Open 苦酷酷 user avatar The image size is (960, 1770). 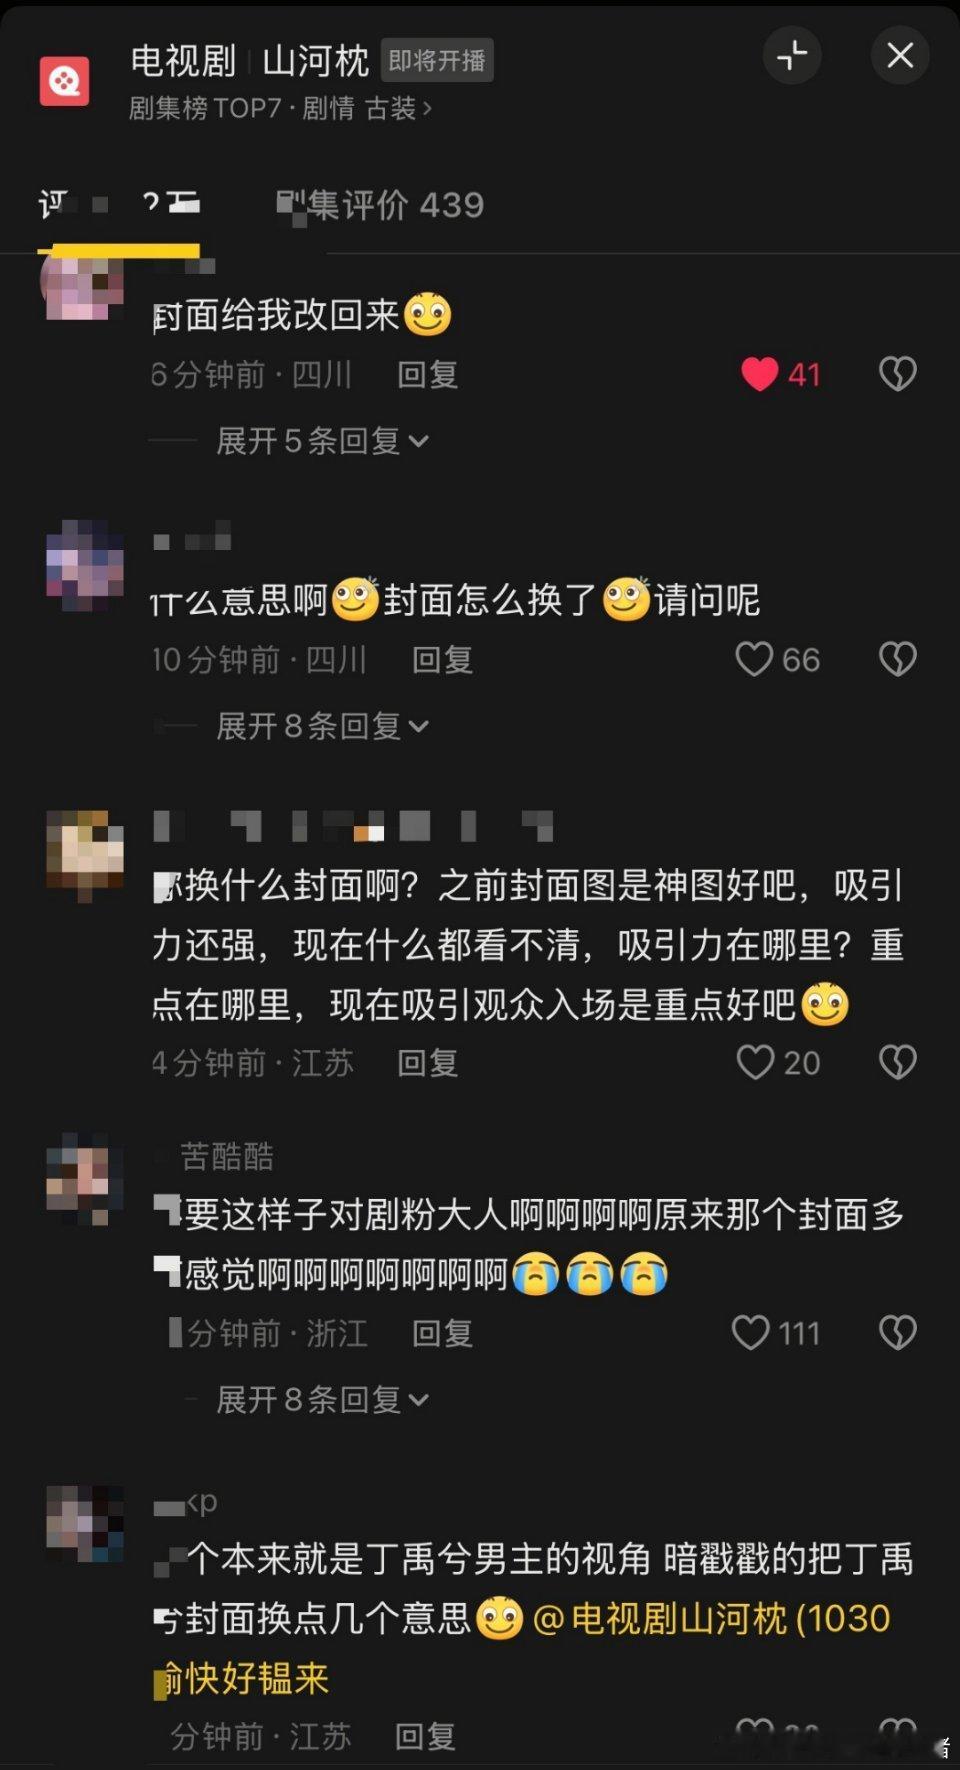coord(85,1178)
